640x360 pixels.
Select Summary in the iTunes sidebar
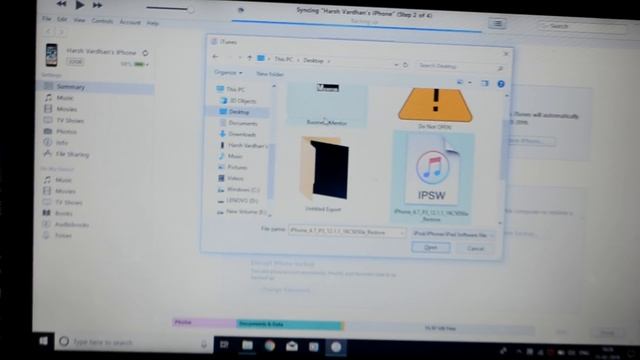coord(97,87)
